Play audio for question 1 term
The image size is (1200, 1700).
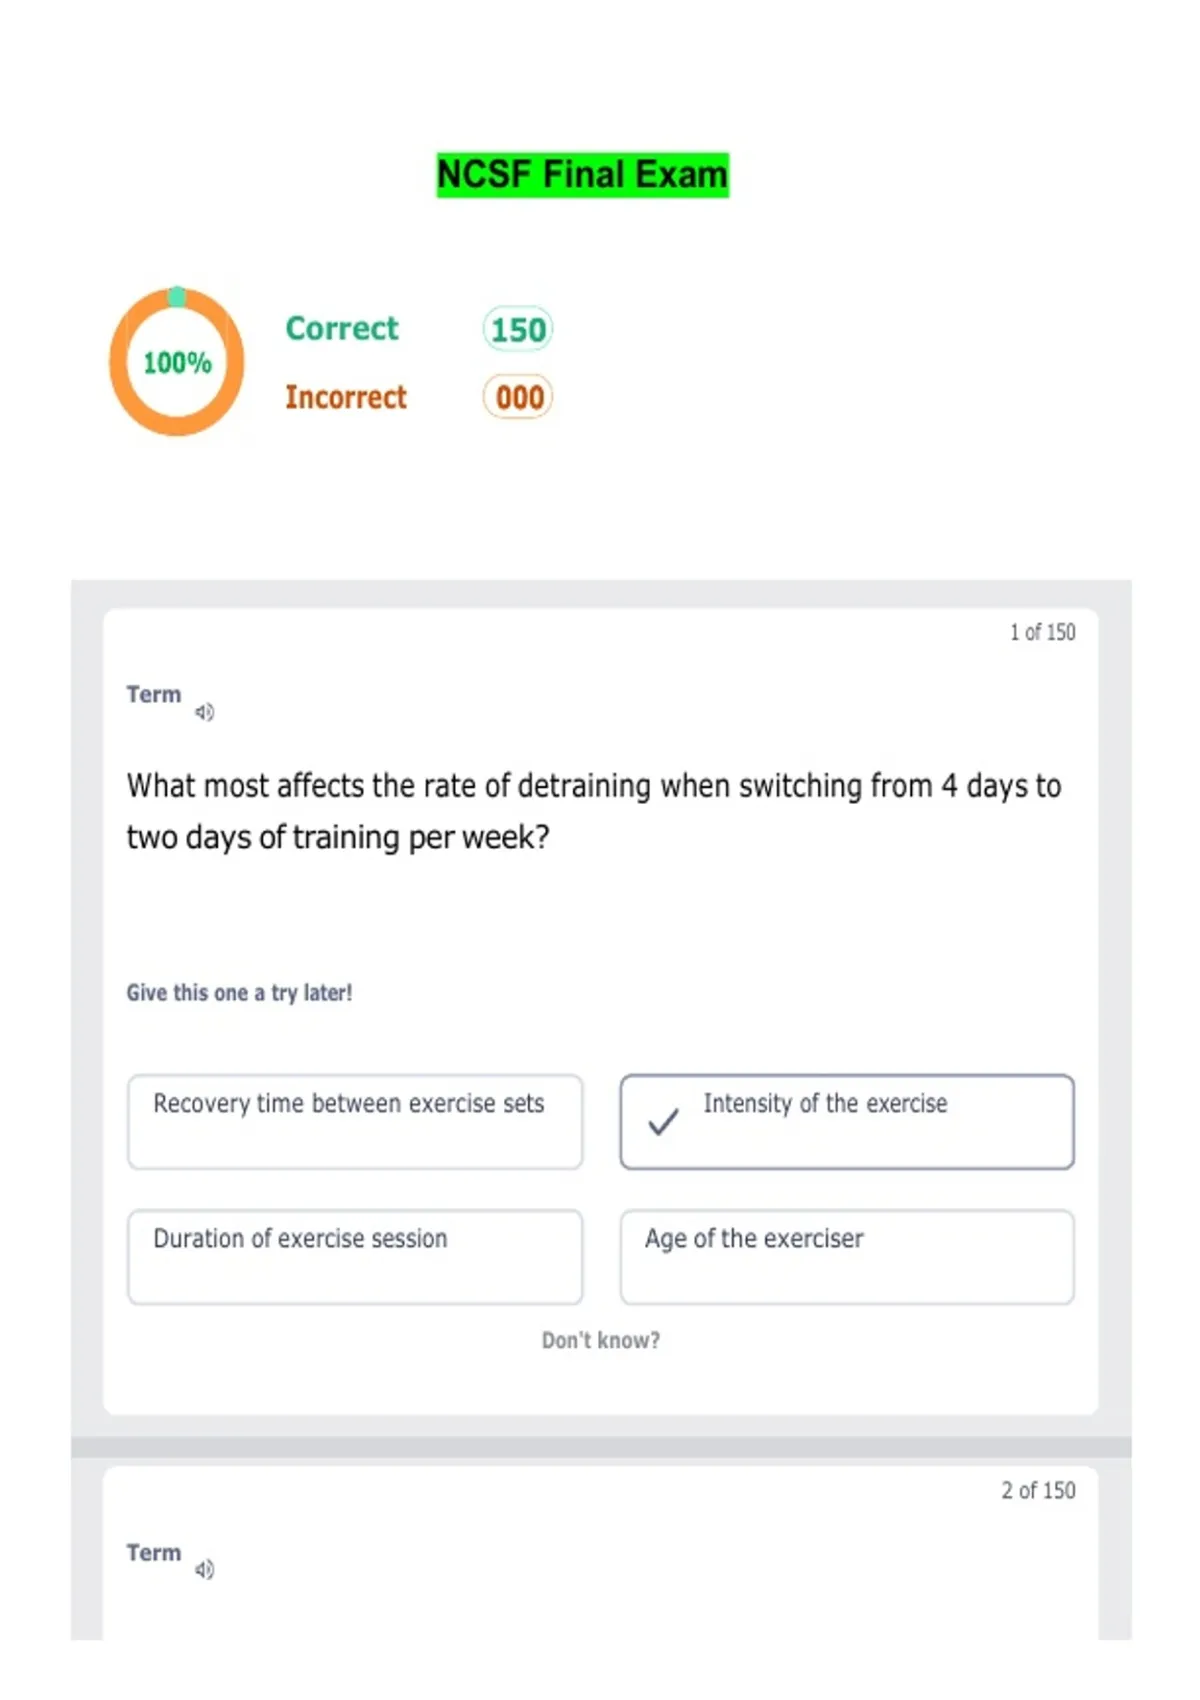click(204, 712)
